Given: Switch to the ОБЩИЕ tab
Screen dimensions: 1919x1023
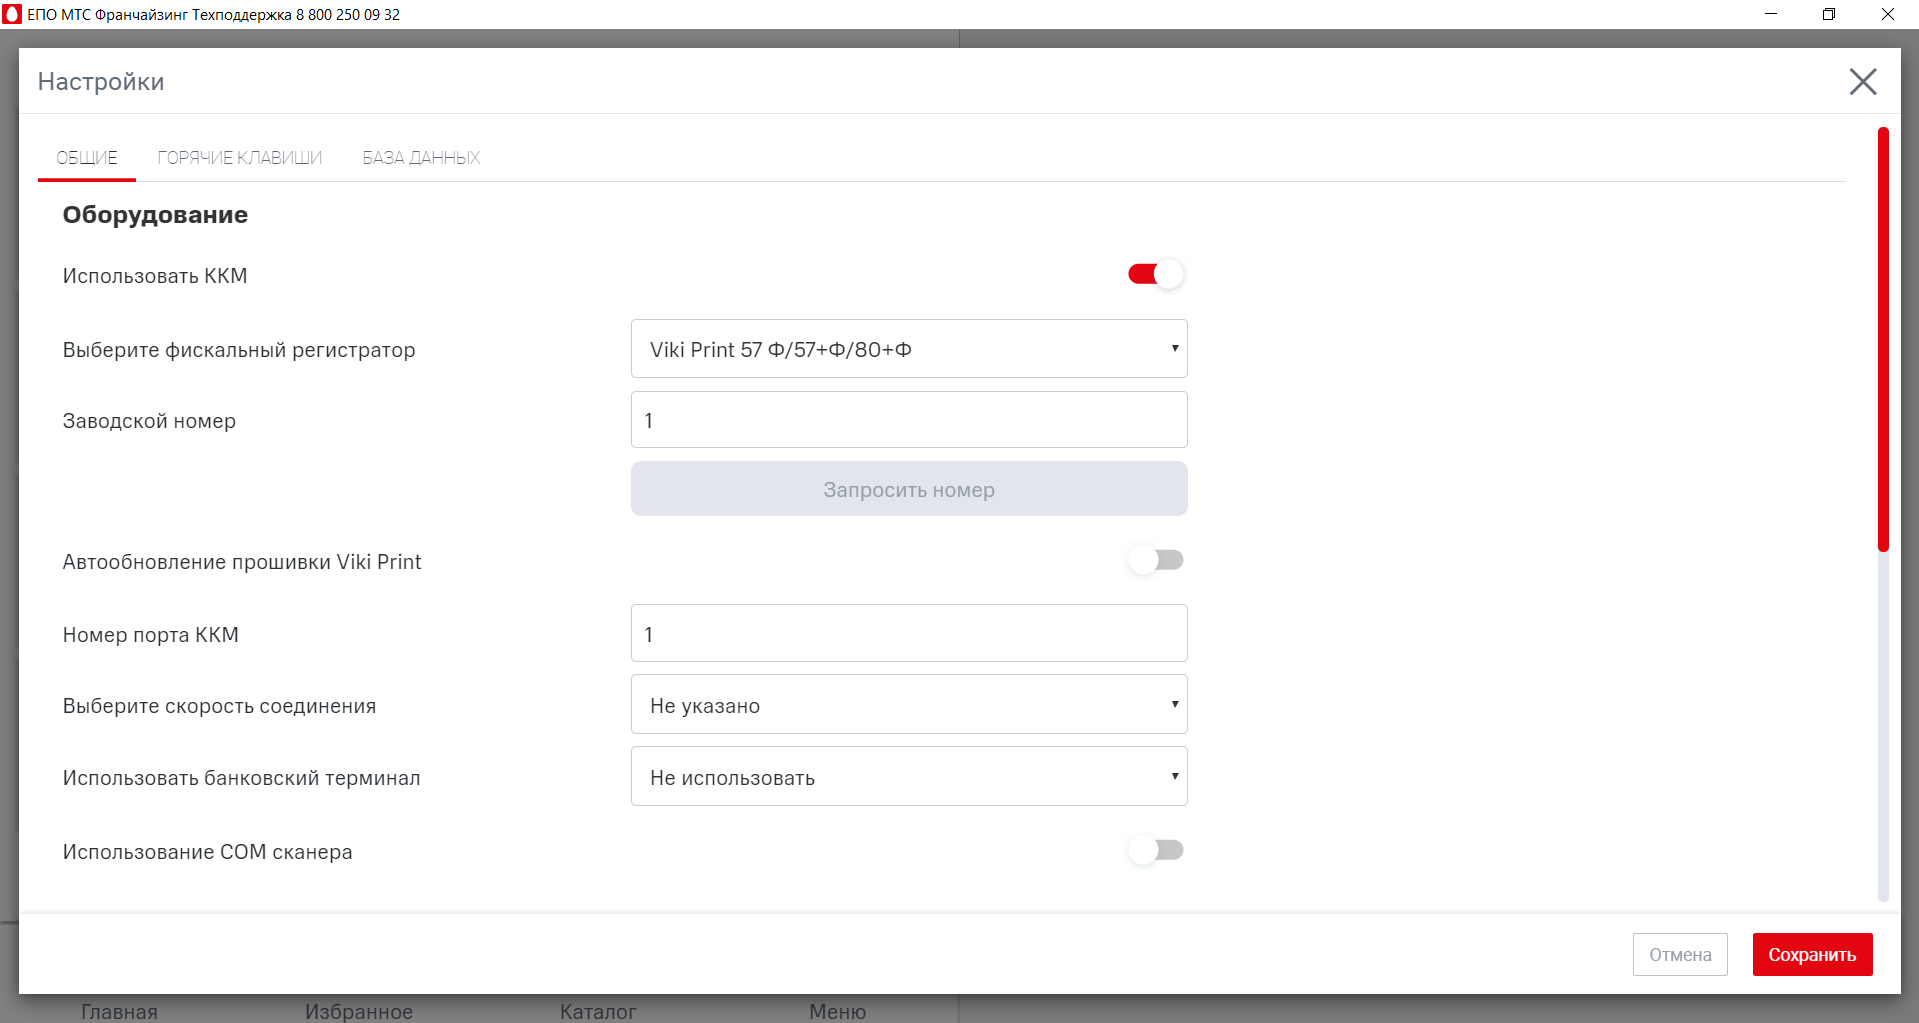Looking at the screenshot, I should point(87,158).
